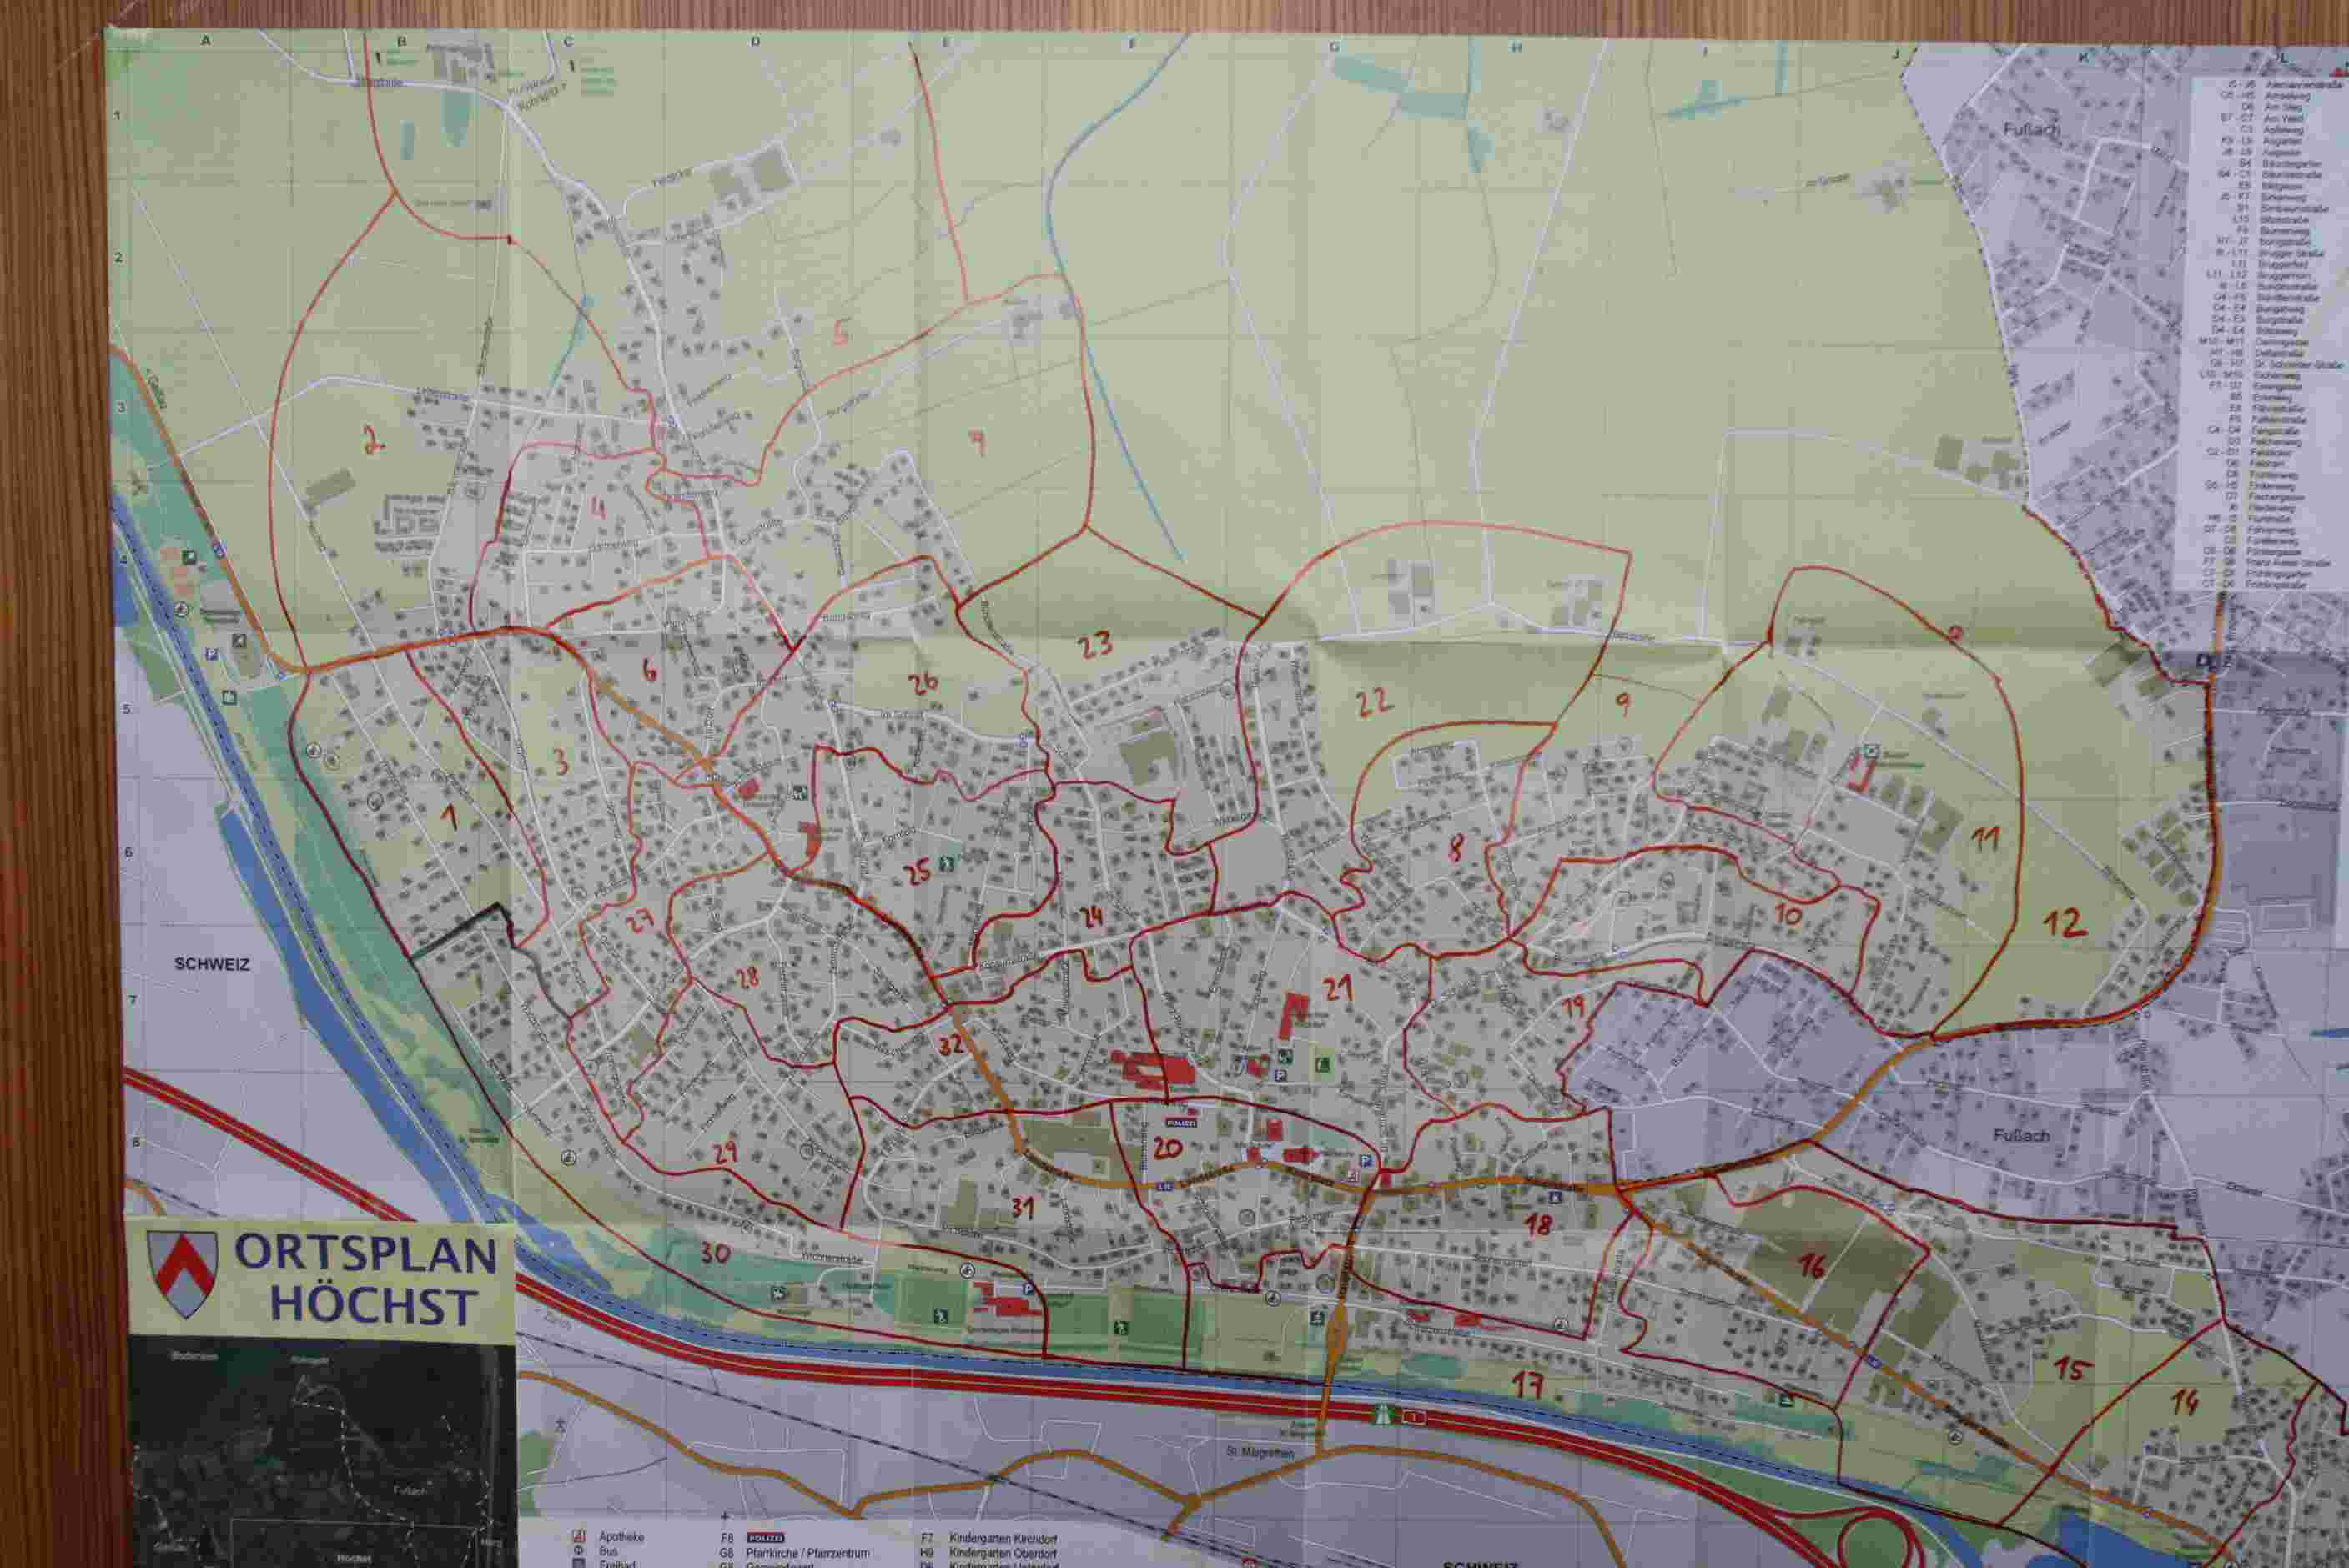The height and width of the screenshot is (1568, 2349).
Task: Click the Bus legend symbol
Action: 578,1551
